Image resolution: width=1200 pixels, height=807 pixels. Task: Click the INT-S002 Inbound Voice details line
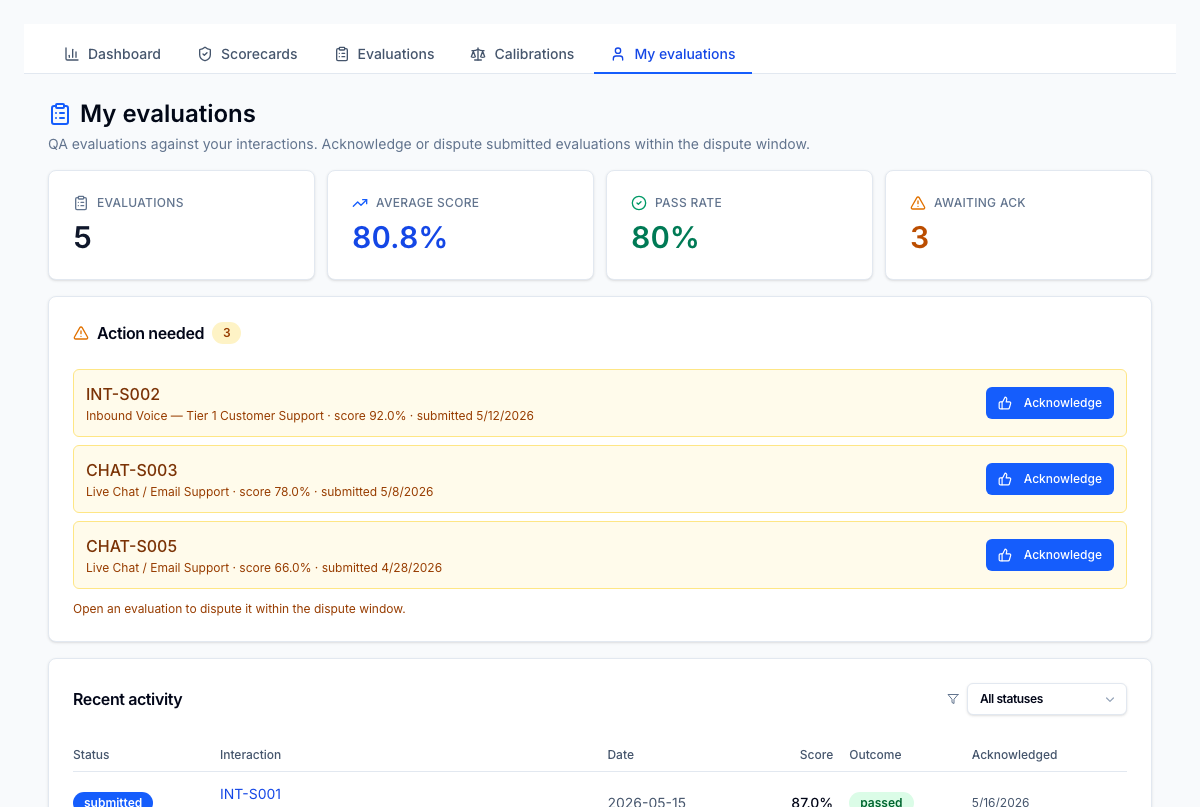point(310,416)
